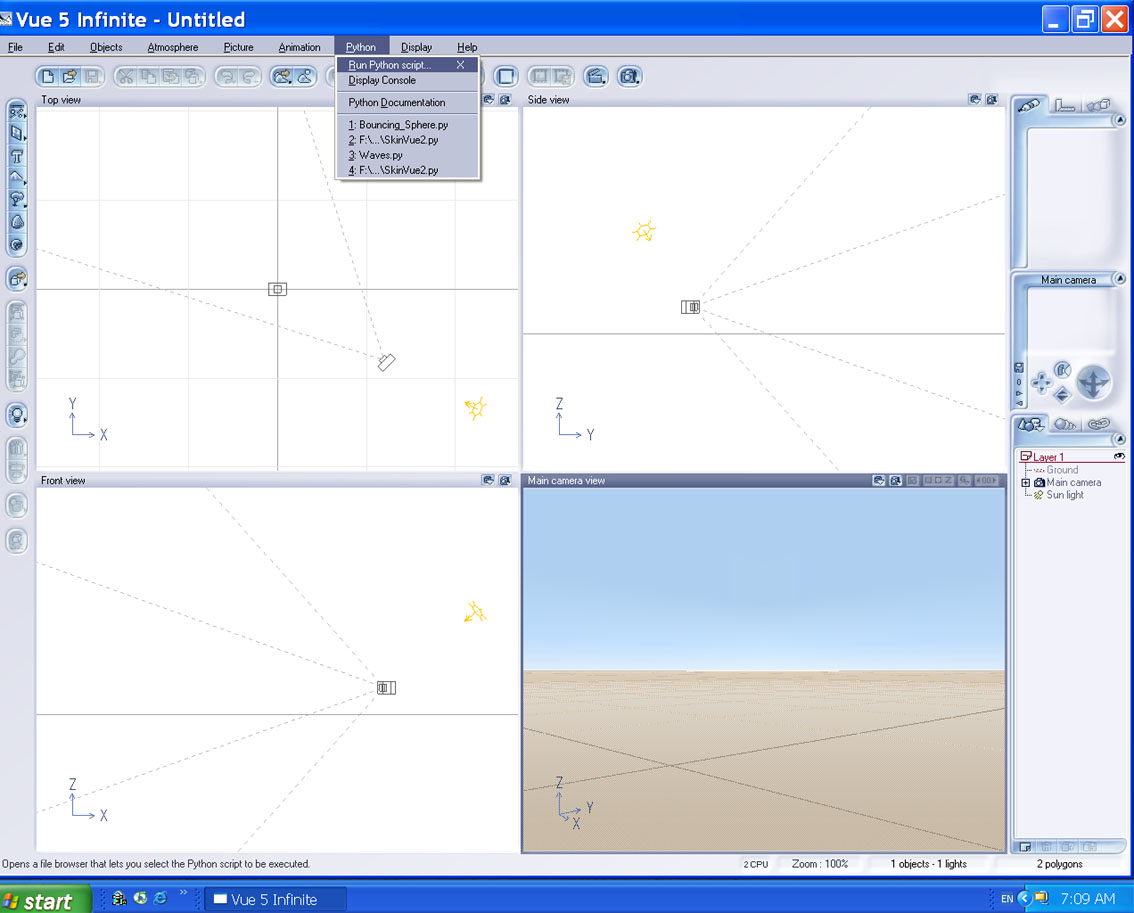This screenshot has width=1134, height=913.
Task: Expand the Main camera tree node
Action: (x=1026, y=483)
